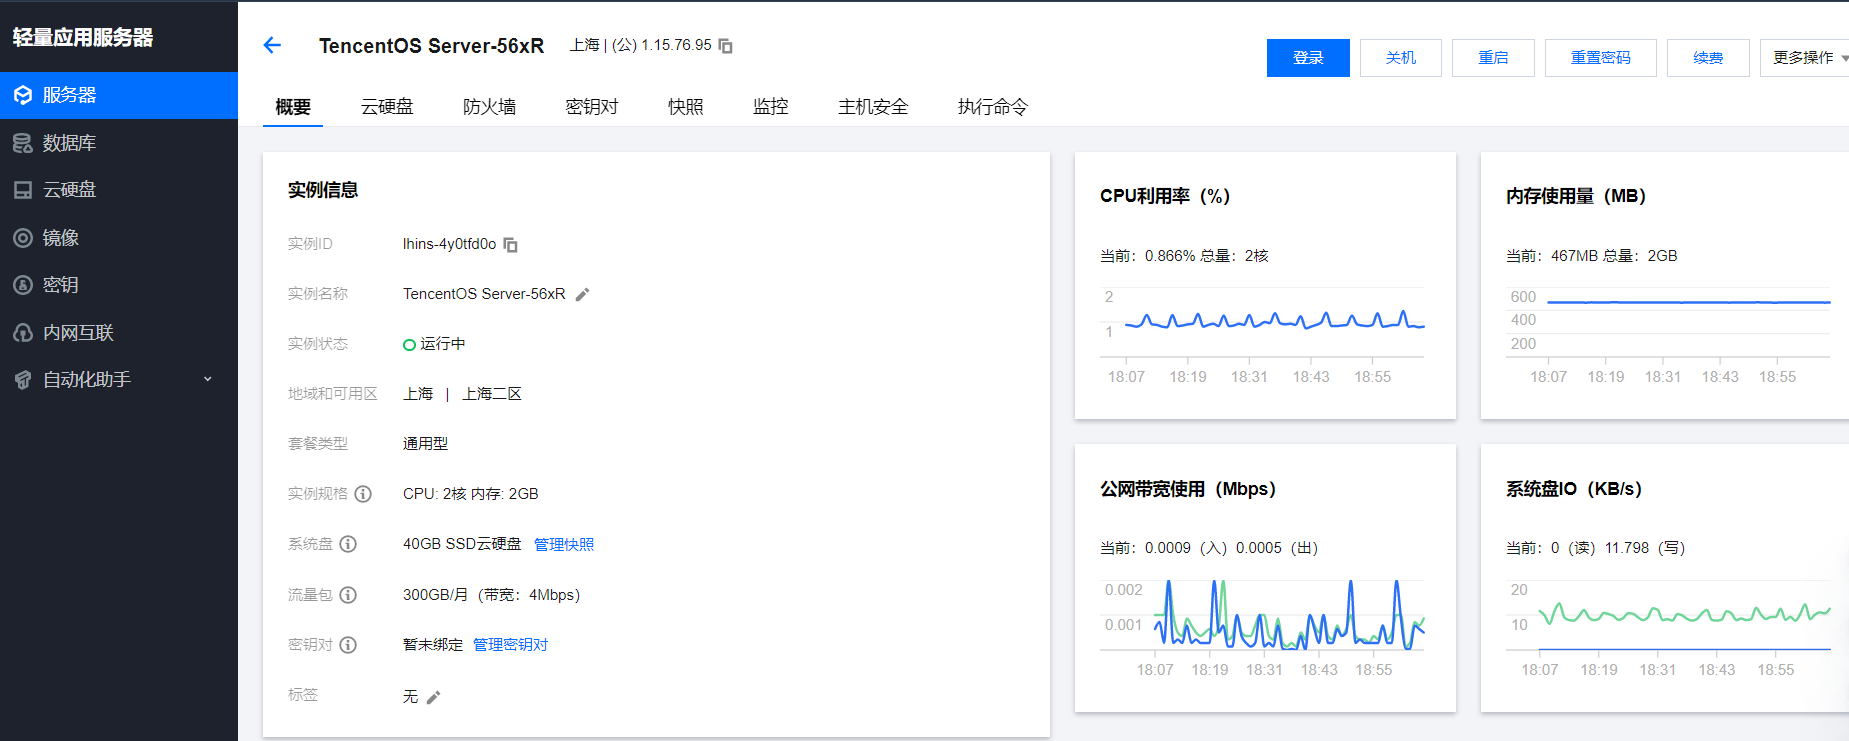Click the 重启 restart button

[1493, 58]
